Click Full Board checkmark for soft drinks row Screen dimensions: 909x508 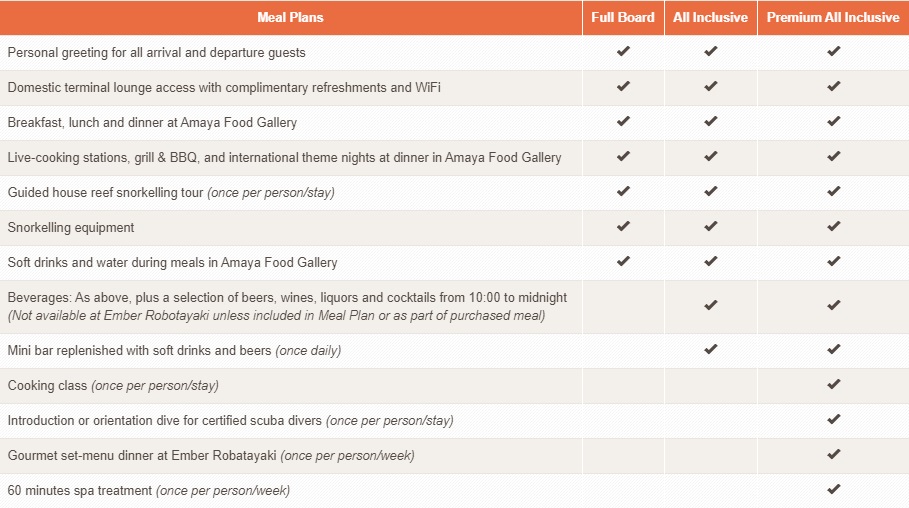point(623,262)
